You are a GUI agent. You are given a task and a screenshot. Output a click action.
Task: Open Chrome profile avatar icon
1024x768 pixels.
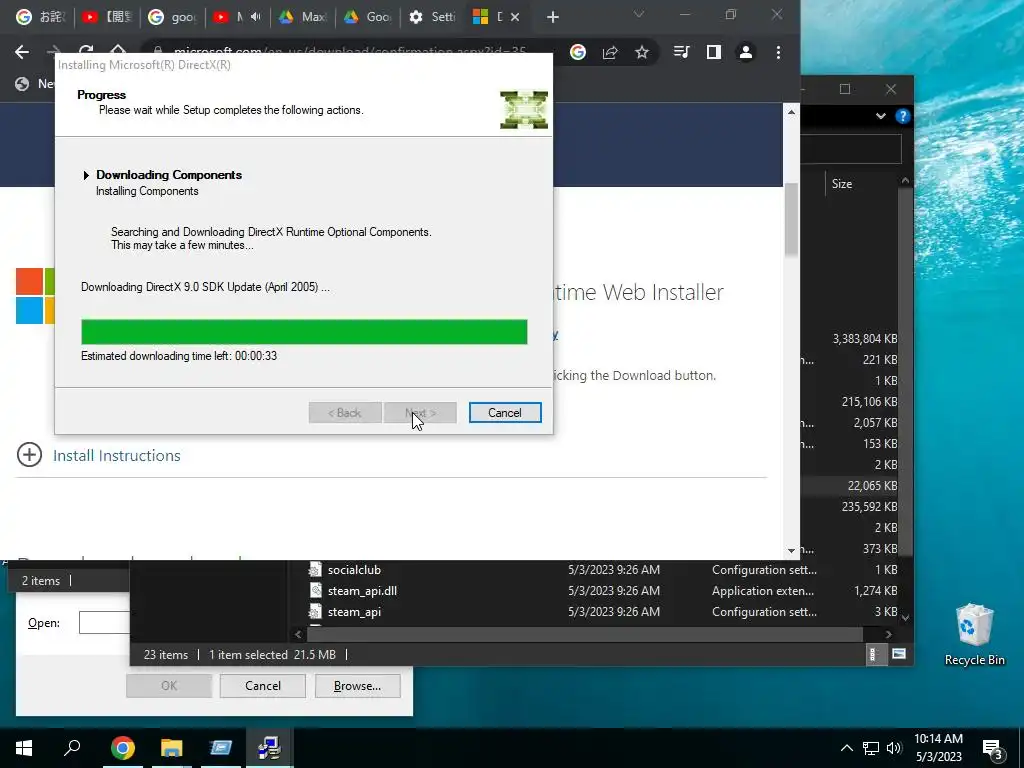(746, 52)
